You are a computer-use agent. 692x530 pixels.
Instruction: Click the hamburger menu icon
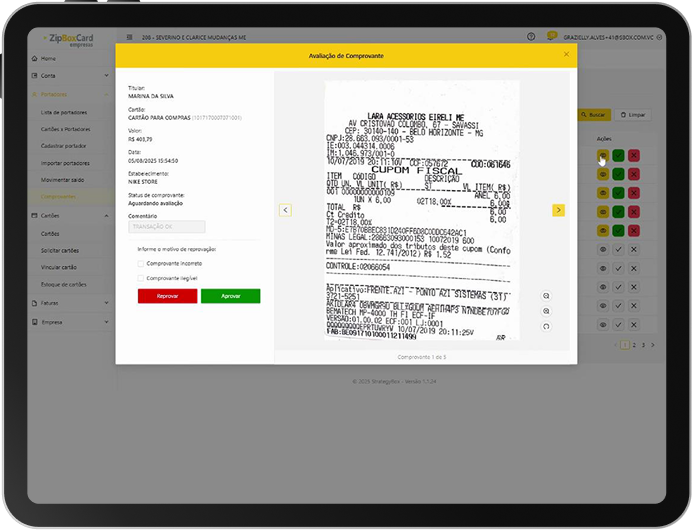coord(130,37)
